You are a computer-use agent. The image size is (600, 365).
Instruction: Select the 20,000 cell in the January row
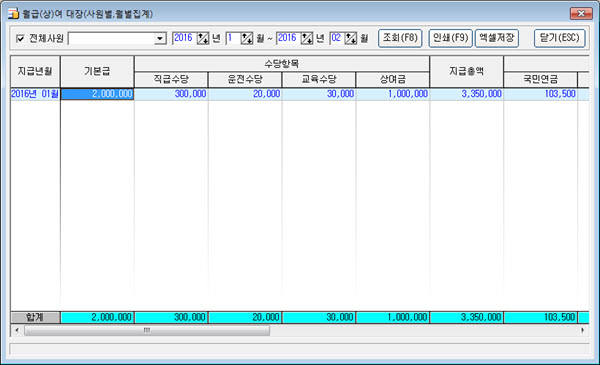[245, 94]
